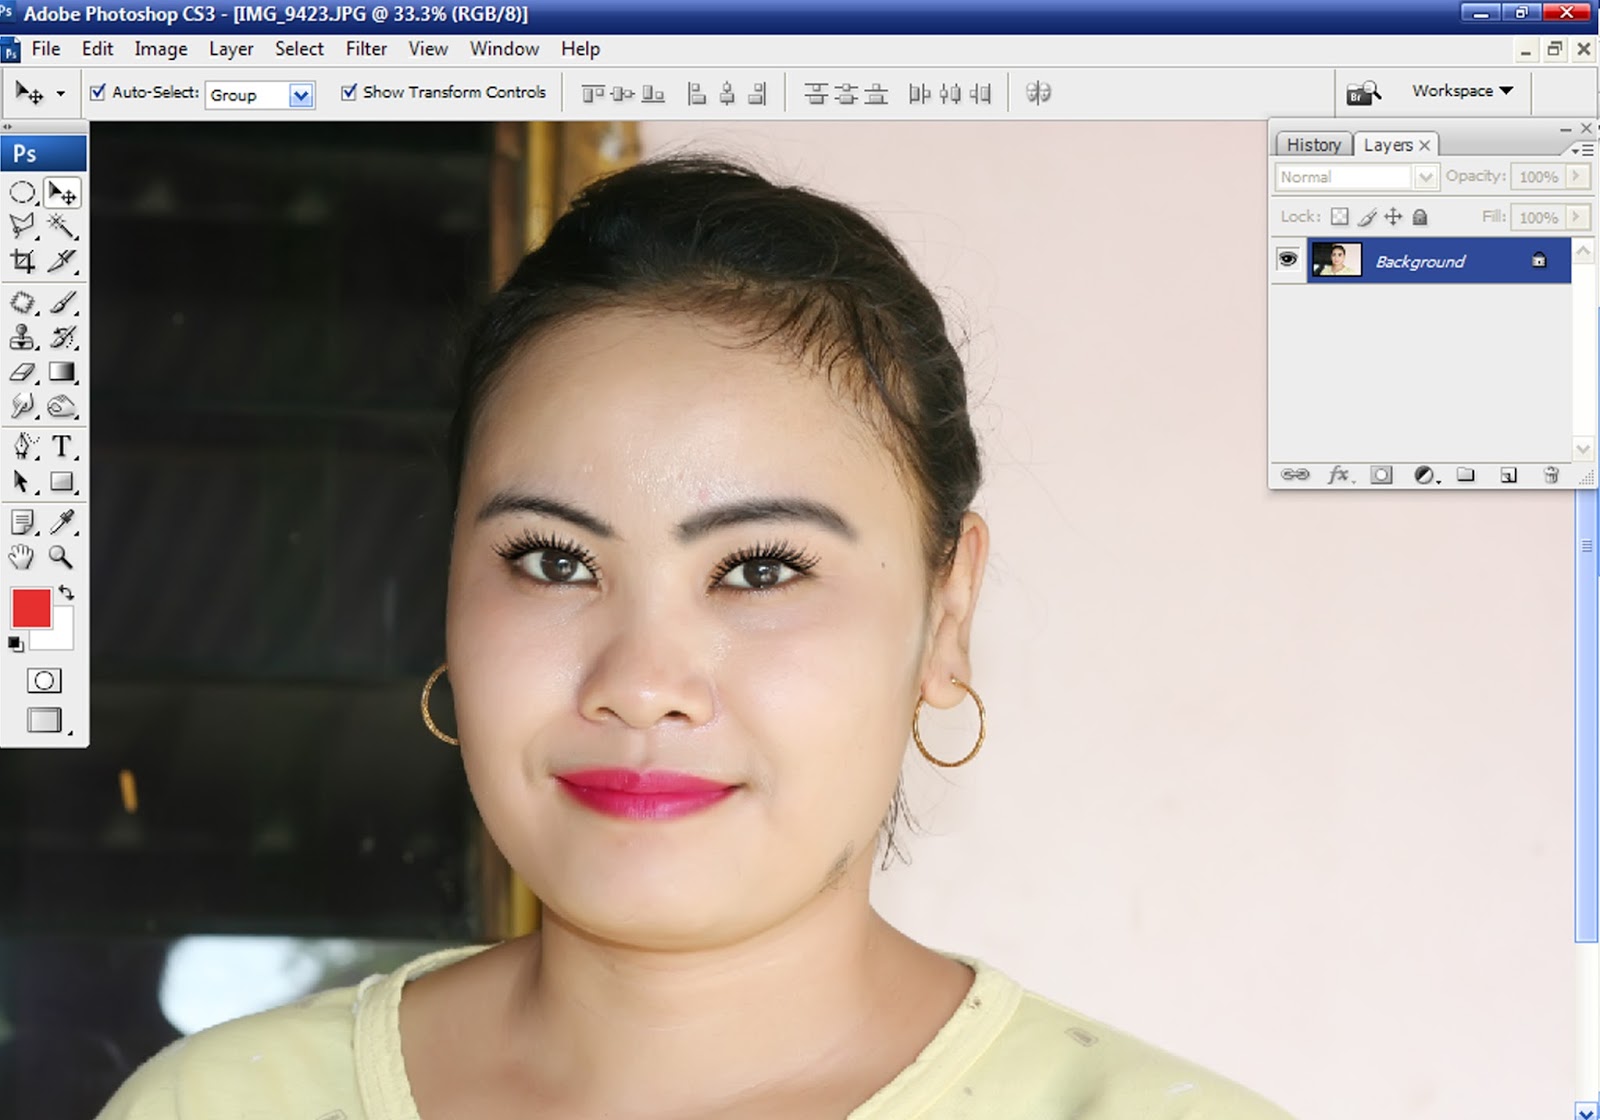Close the Layers tab with its x

1425,145
